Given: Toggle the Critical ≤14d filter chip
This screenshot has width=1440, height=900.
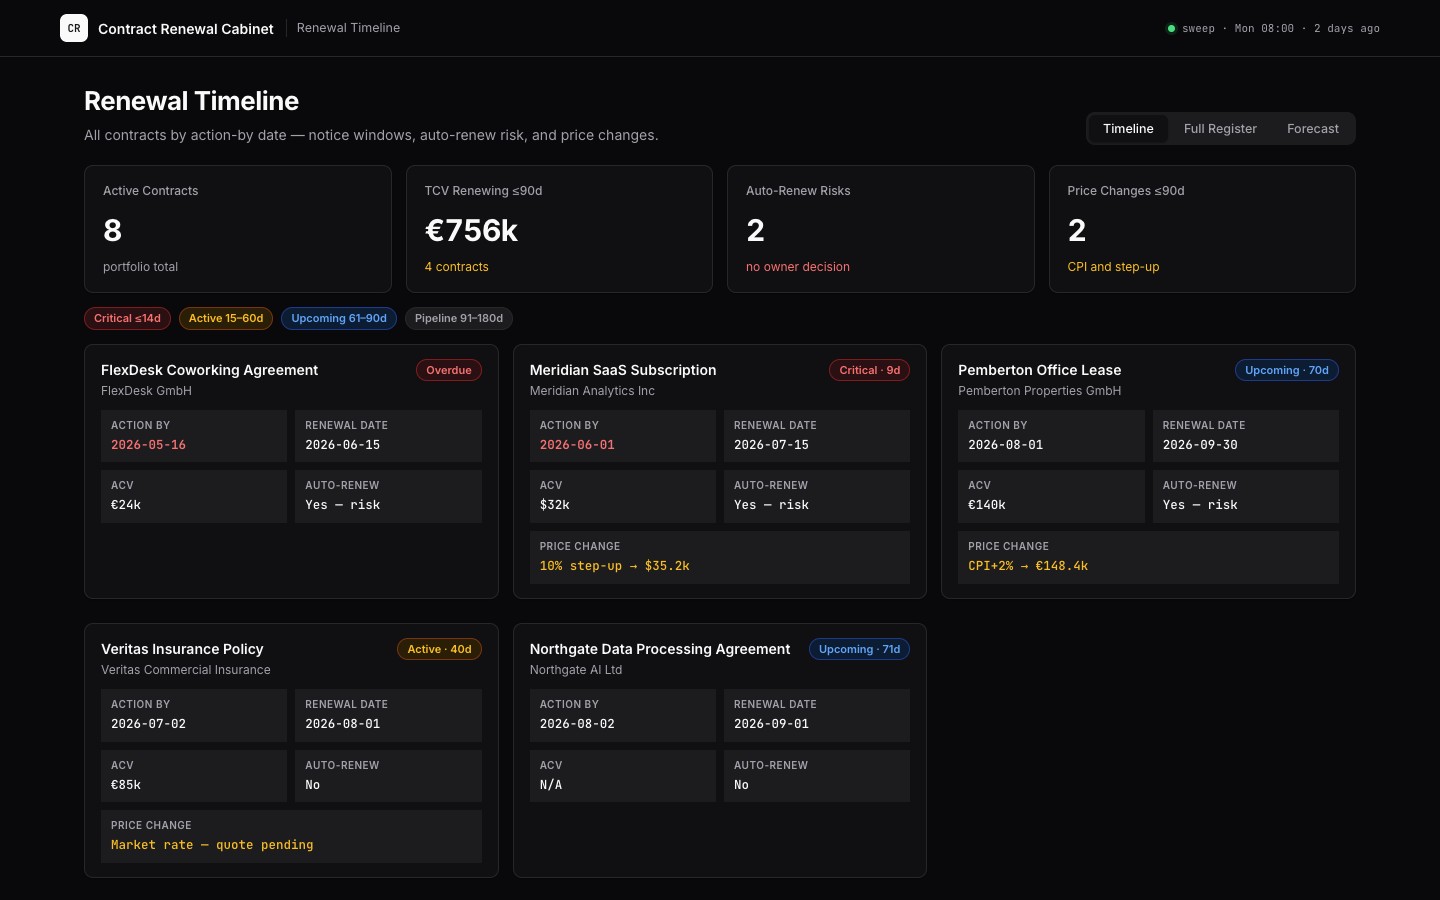Looking at the screenshot, I should tap(127, 318).
